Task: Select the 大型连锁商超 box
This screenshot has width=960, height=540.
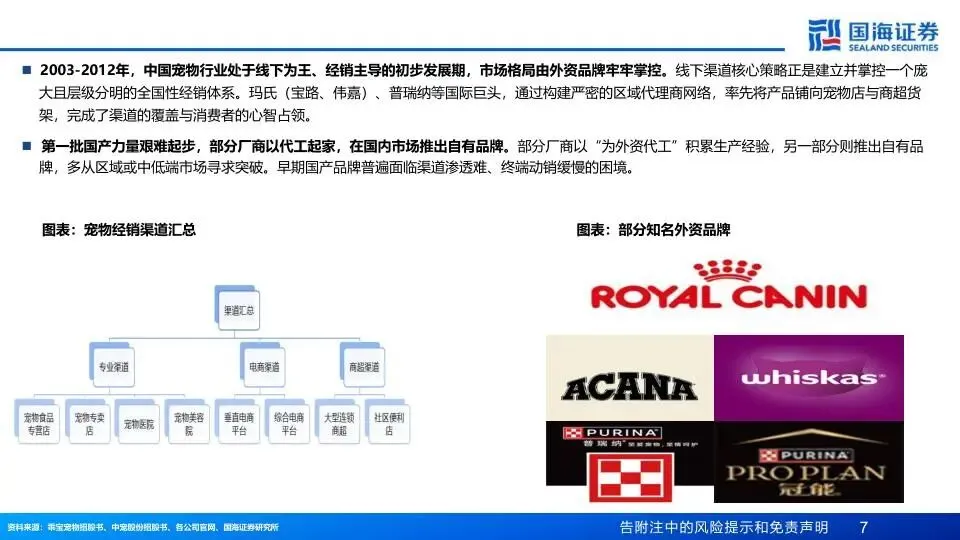Action: coord(339,424)
